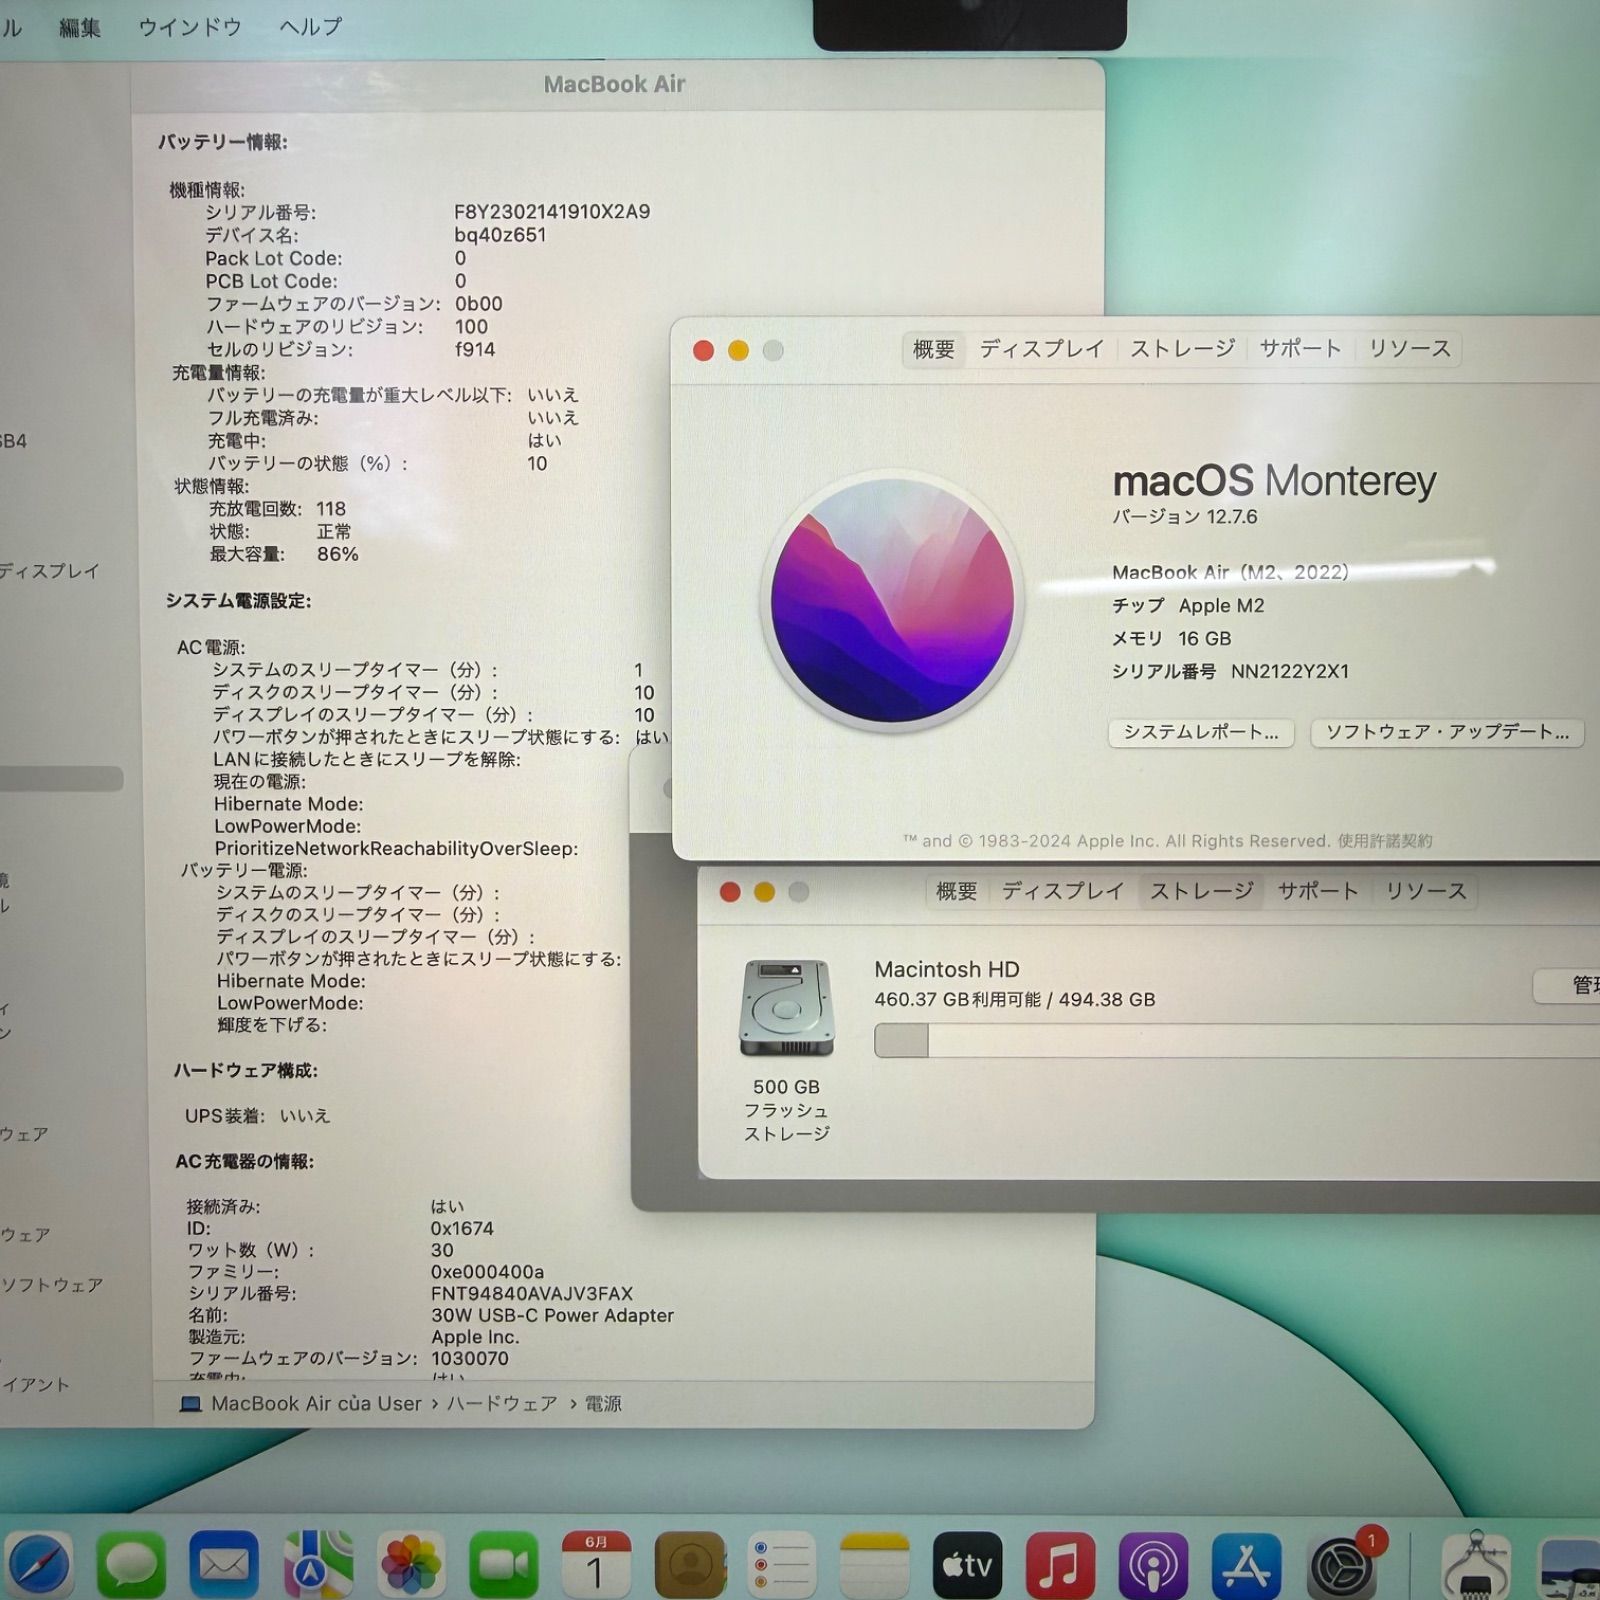This screenshot has width=1600, height=1600.
Task: Click battery serial F8Y2302141910X2A9
Action: [x=552, y=212]
